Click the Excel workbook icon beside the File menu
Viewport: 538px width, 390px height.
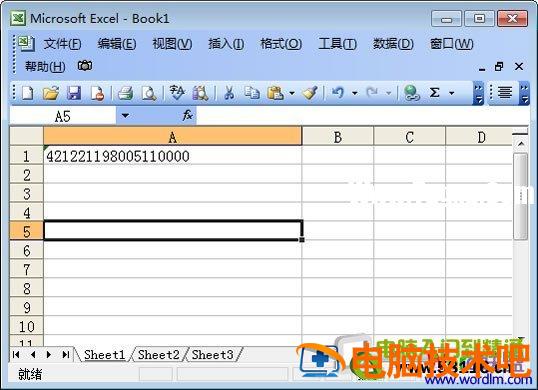26,43
